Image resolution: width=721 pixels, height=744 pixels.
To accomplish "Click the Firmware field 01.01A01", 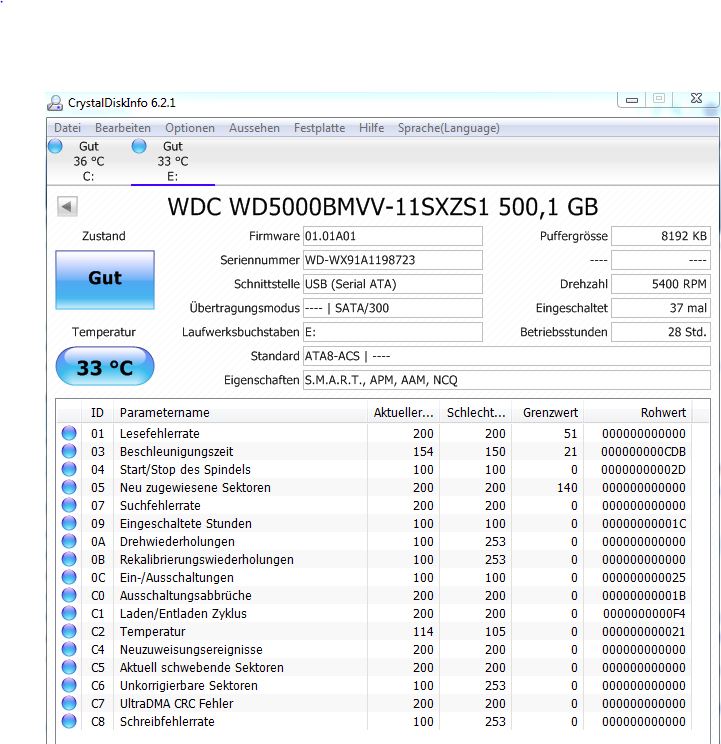I will (393, 236).
